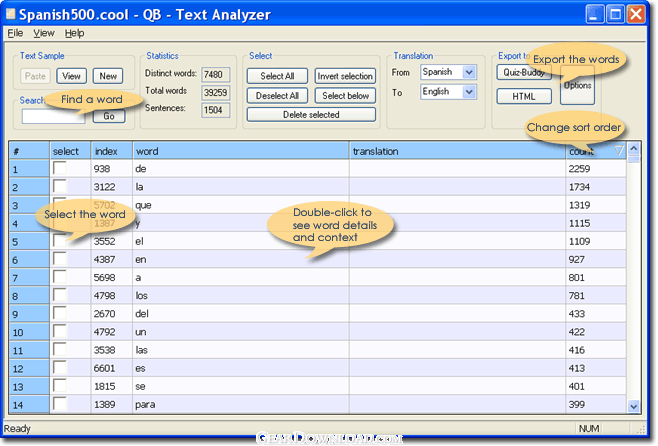Focus the Search input field

coord(53,117)
